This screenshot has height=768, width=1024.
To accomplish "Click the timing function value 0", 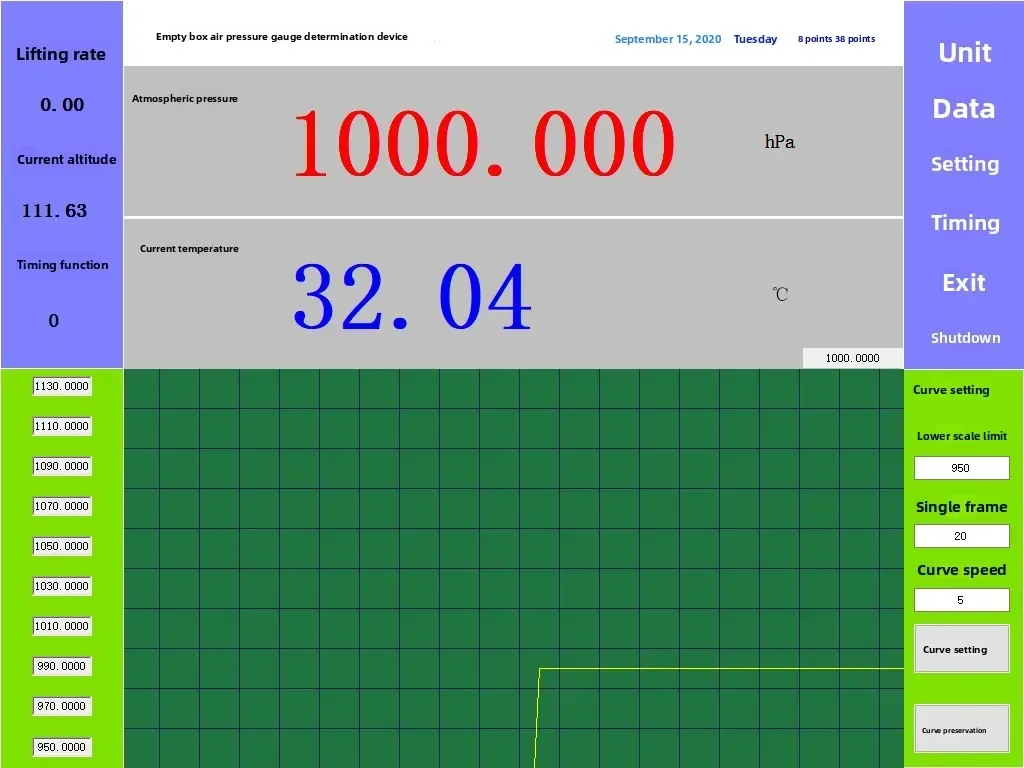I will point(54,321).
